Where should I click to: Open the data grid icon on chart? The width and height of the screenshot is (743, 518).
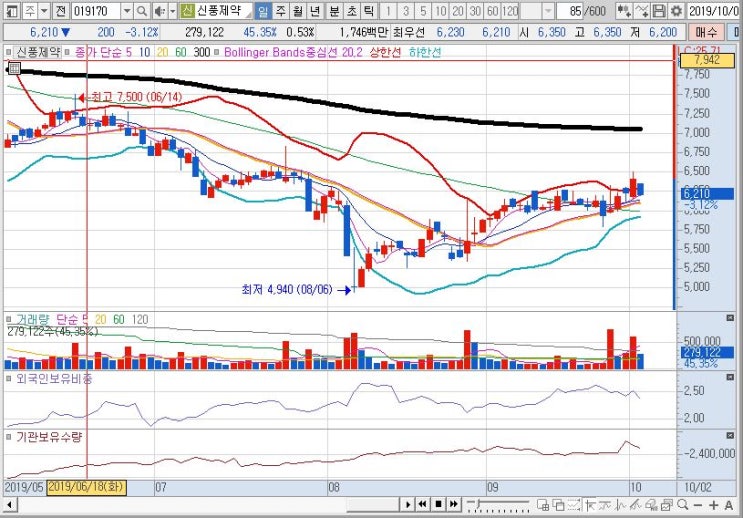click(14, 68)
